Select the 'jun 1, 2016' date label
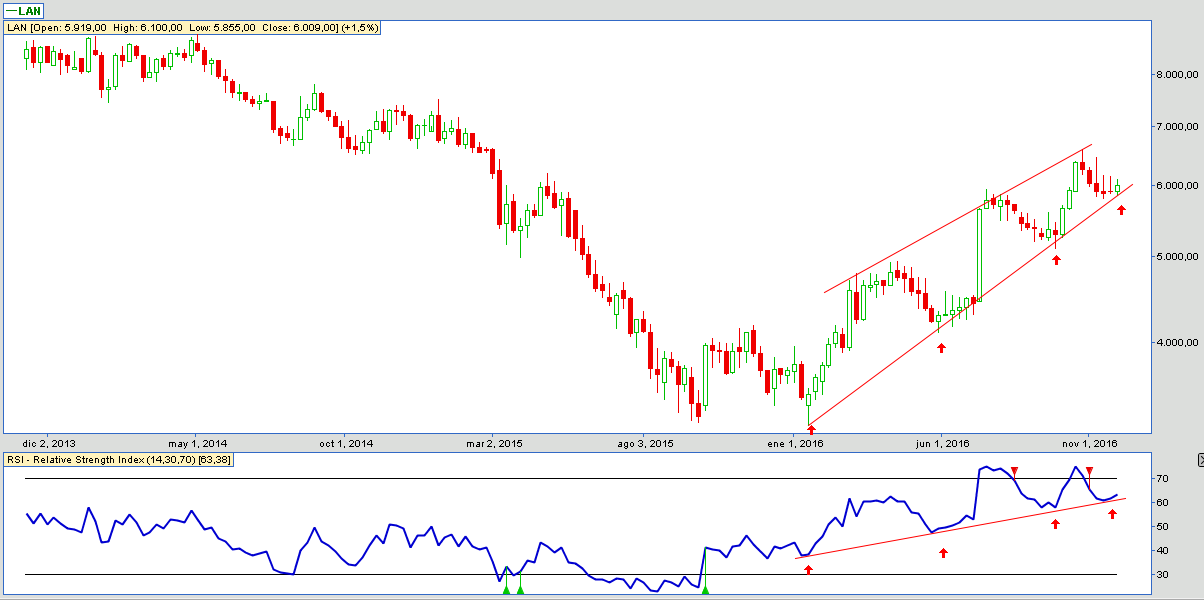This screenshot has width=1204, height=600. [x=942, y=443]
